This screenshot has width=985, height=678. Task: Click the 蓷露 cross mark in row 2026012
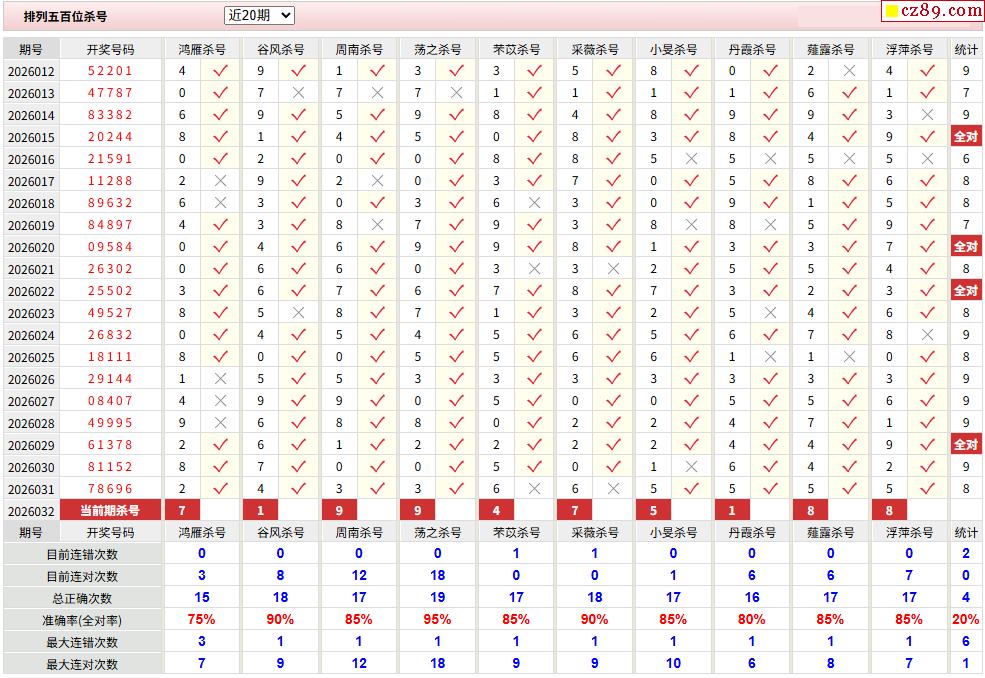(x=849, y=71)
